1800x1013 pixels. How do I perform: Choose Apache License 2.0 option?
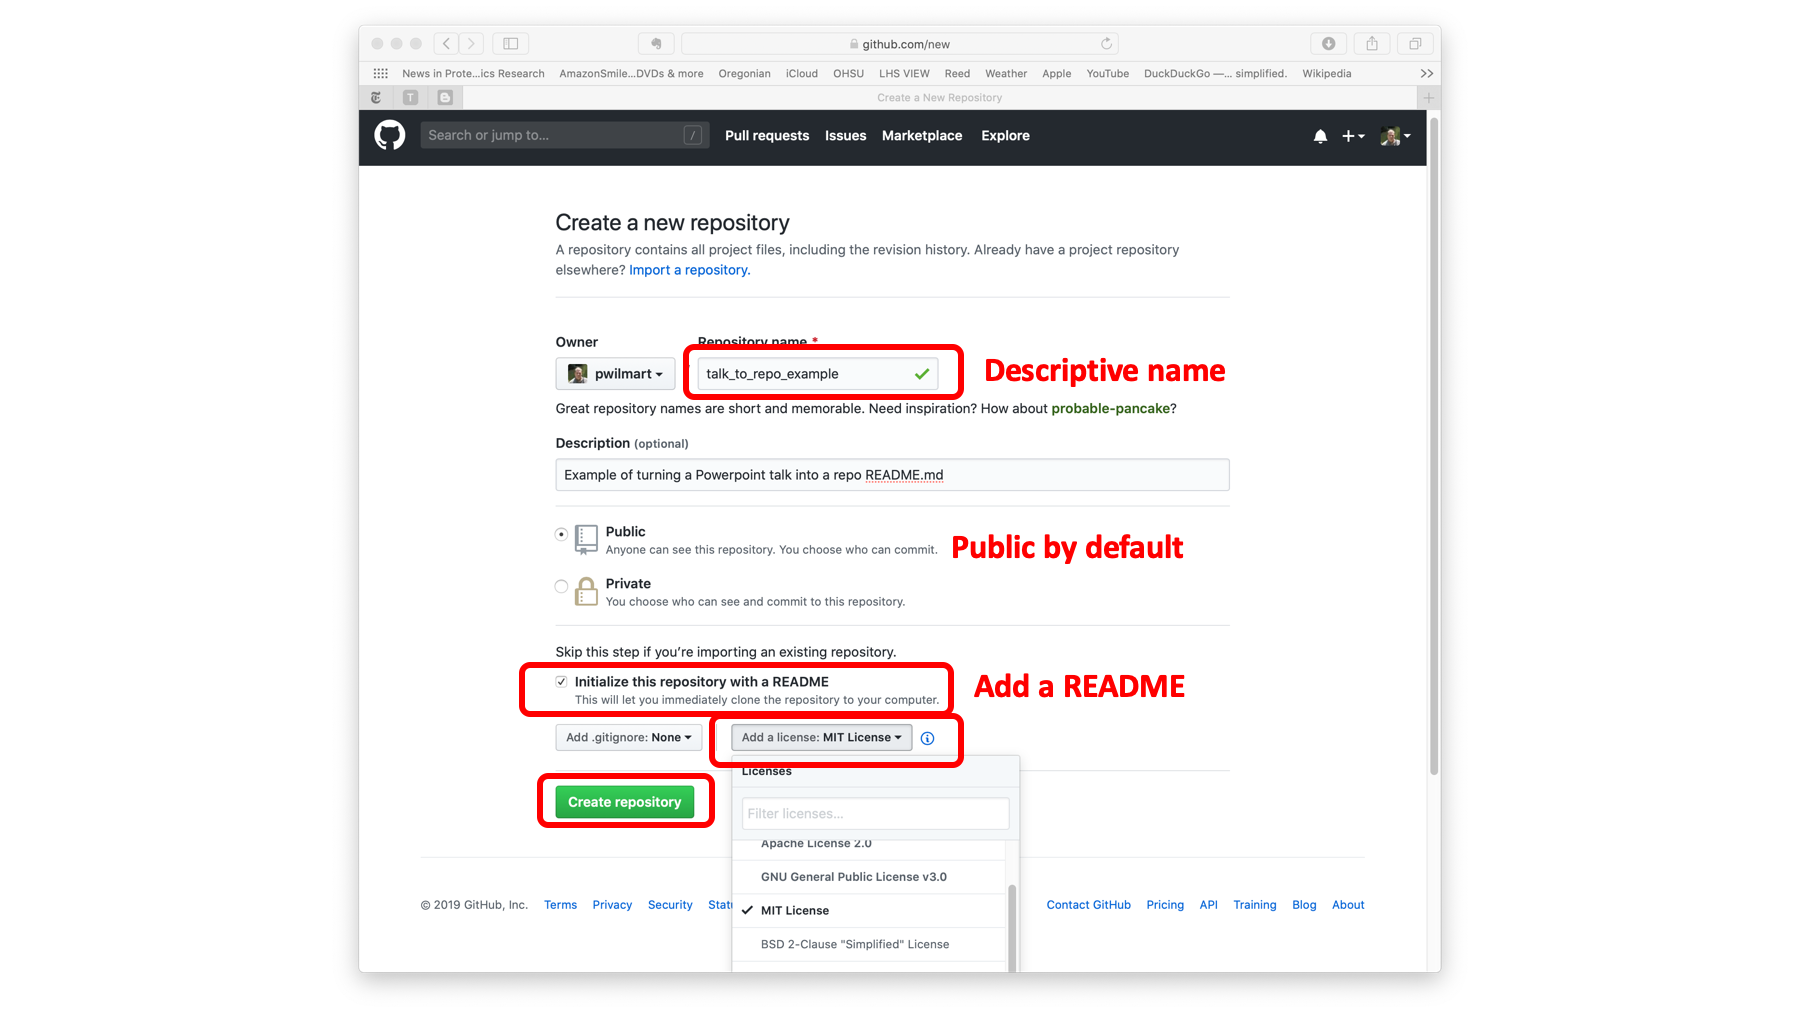868,846
